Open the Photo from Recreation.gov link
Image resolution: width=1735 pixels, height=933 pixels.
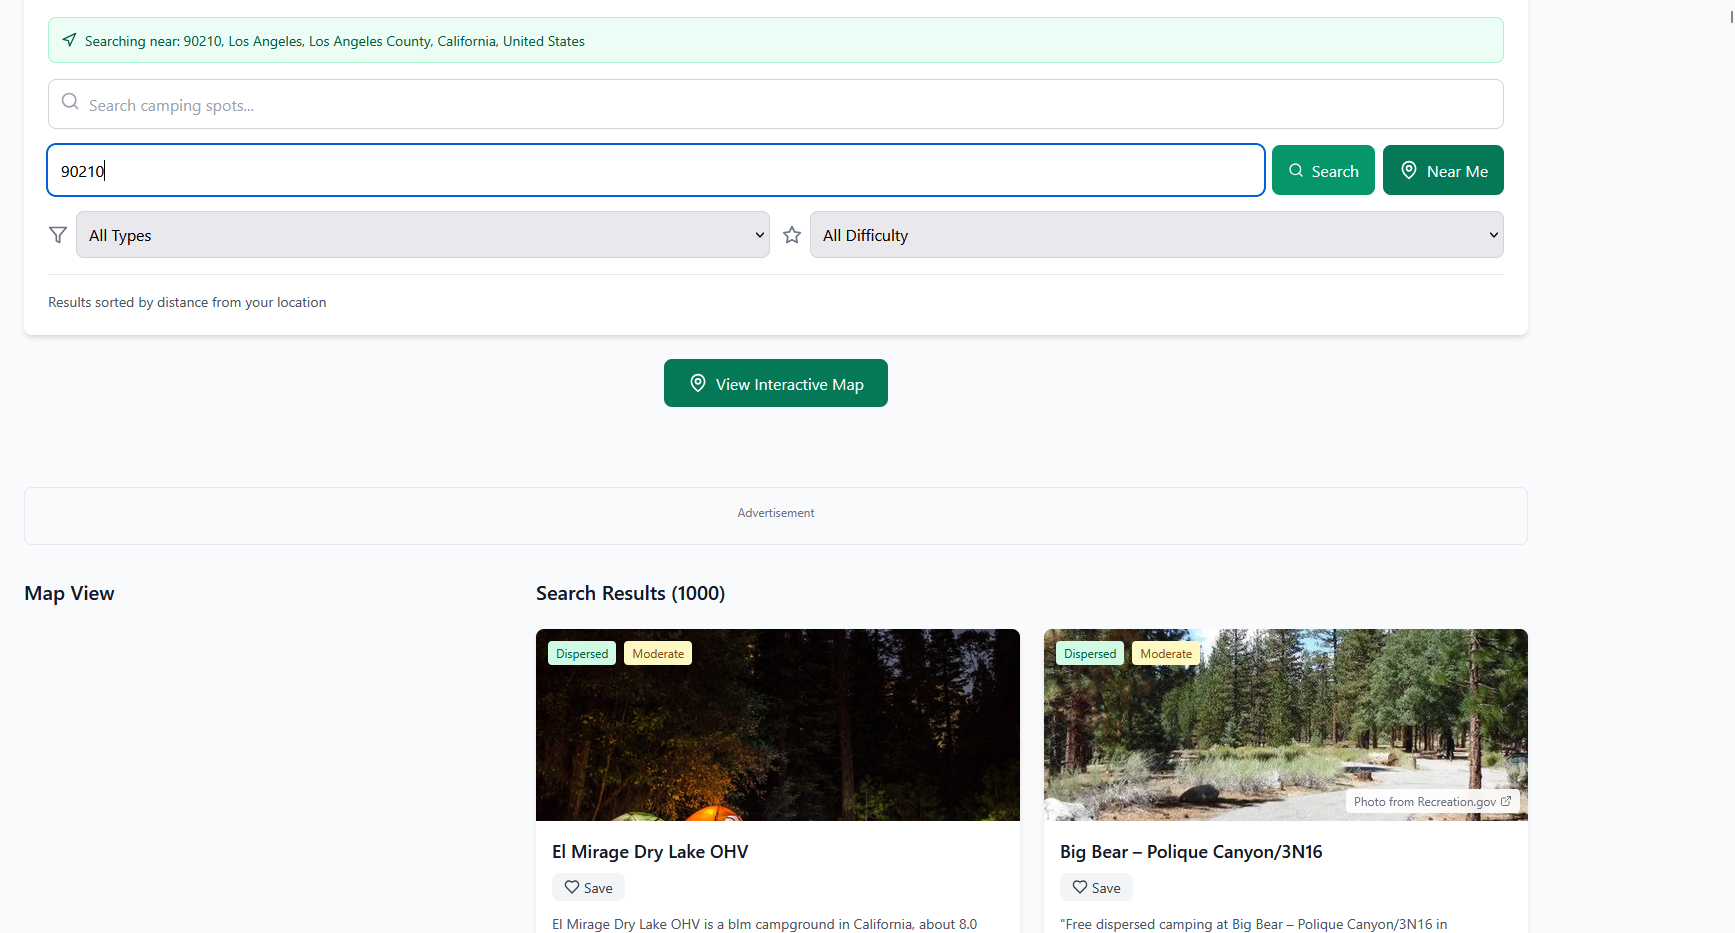tap(1432, 801)
